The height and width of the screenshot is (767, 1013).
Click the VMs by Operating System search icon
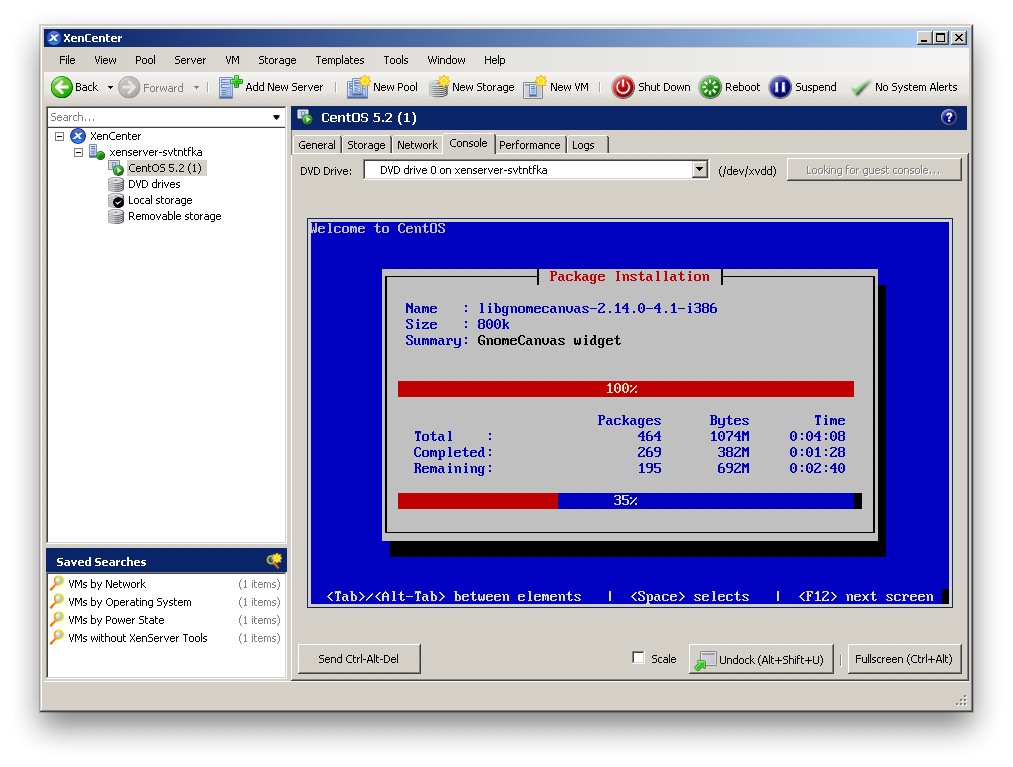[x=57, y=602]
